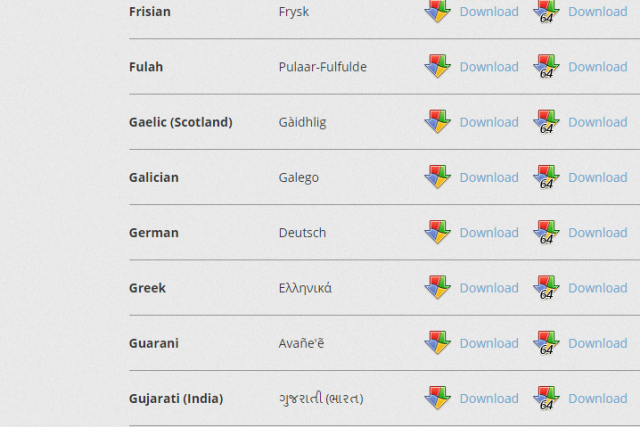Click the Windows 32-bit icon for German
Viewport: 640px width, 427px height.
[438, 232]
